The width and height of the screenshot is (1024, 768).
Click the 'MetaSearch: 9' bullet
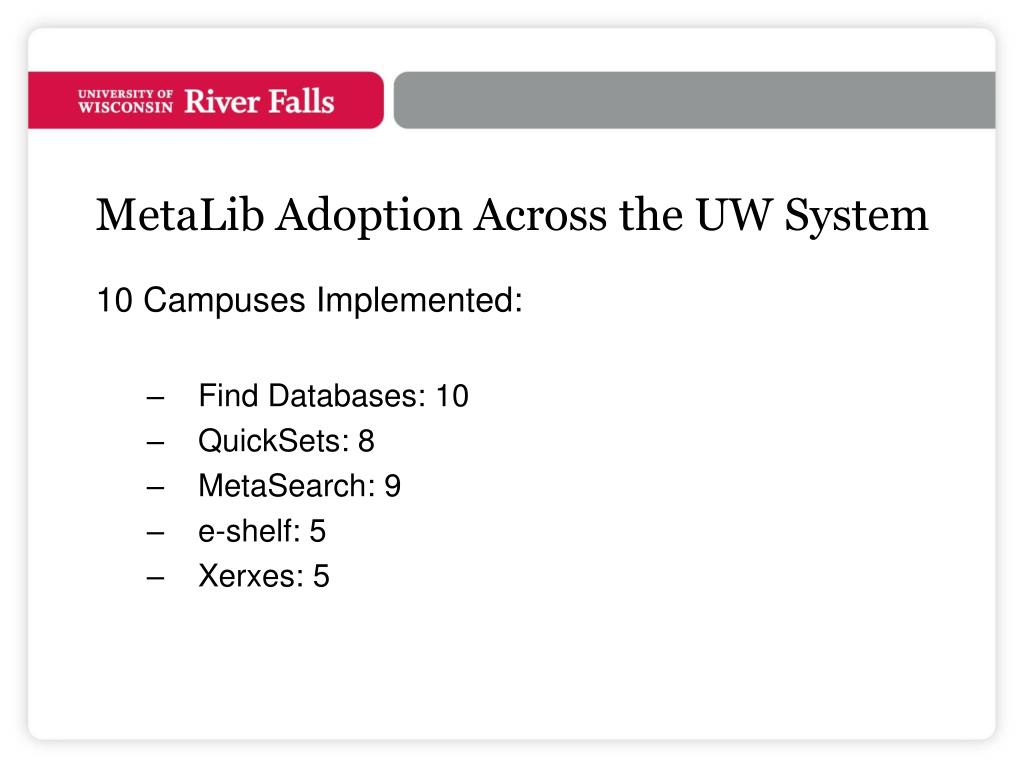(300, 486)
